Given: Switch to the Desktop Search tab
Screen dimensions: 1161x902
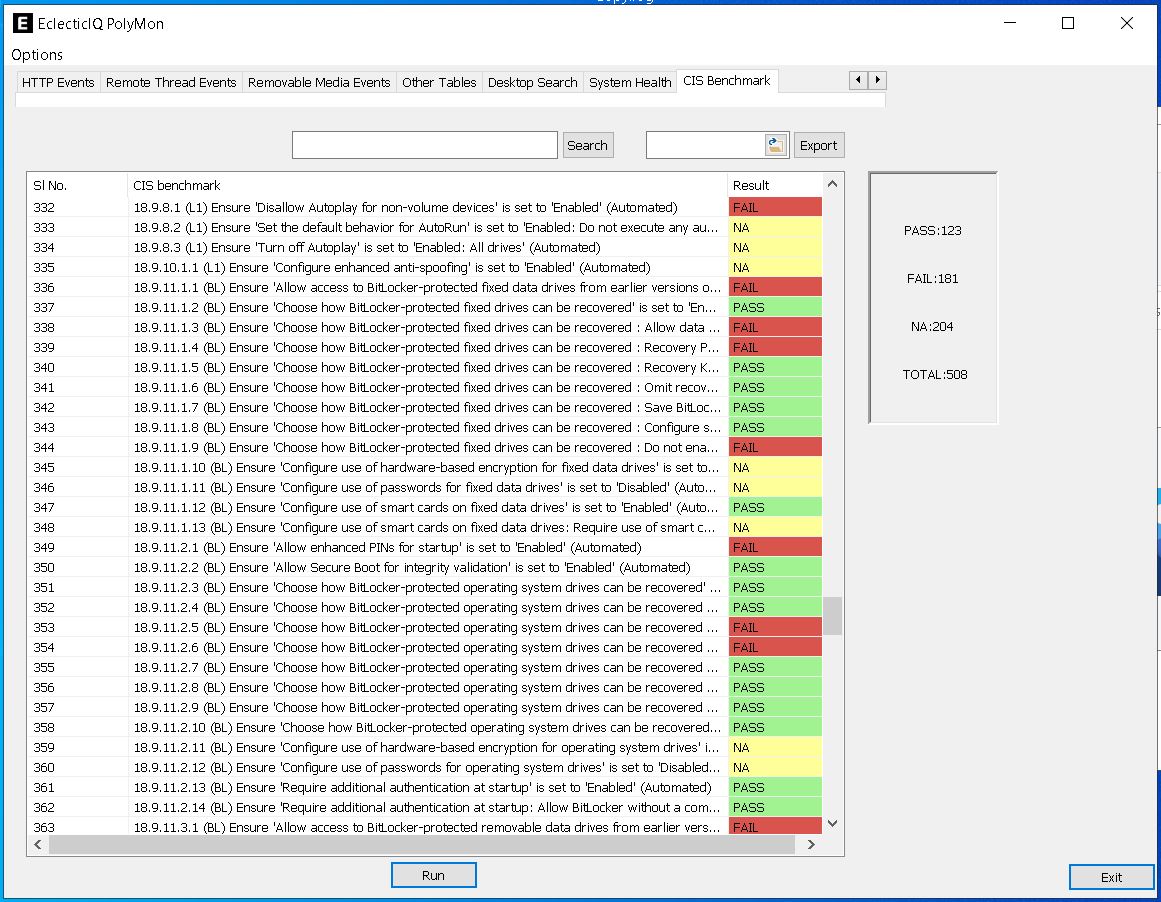Looking at the screenshot, I should point(532,82).
